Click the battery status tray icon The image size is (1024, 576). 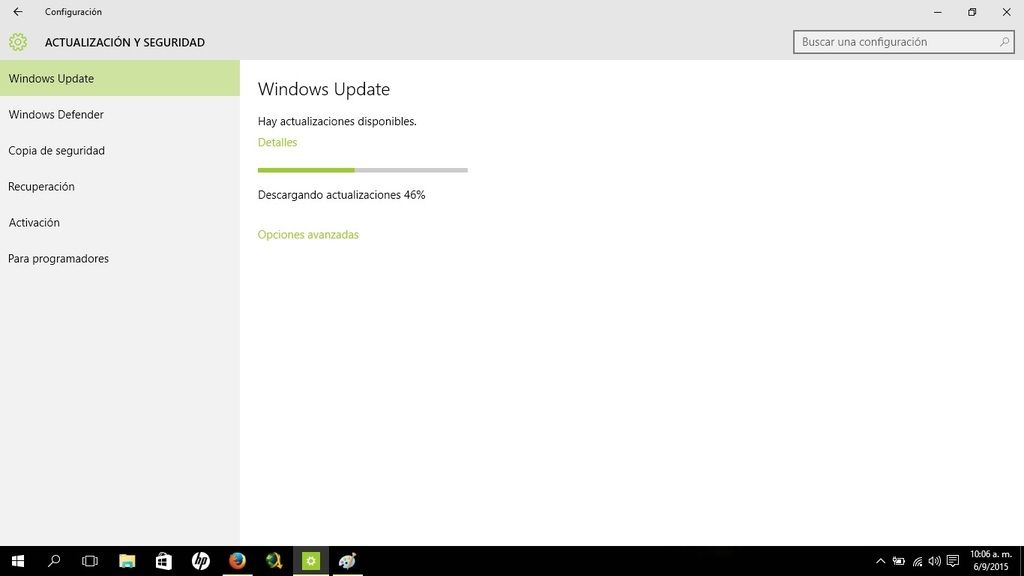coord(899,561)
